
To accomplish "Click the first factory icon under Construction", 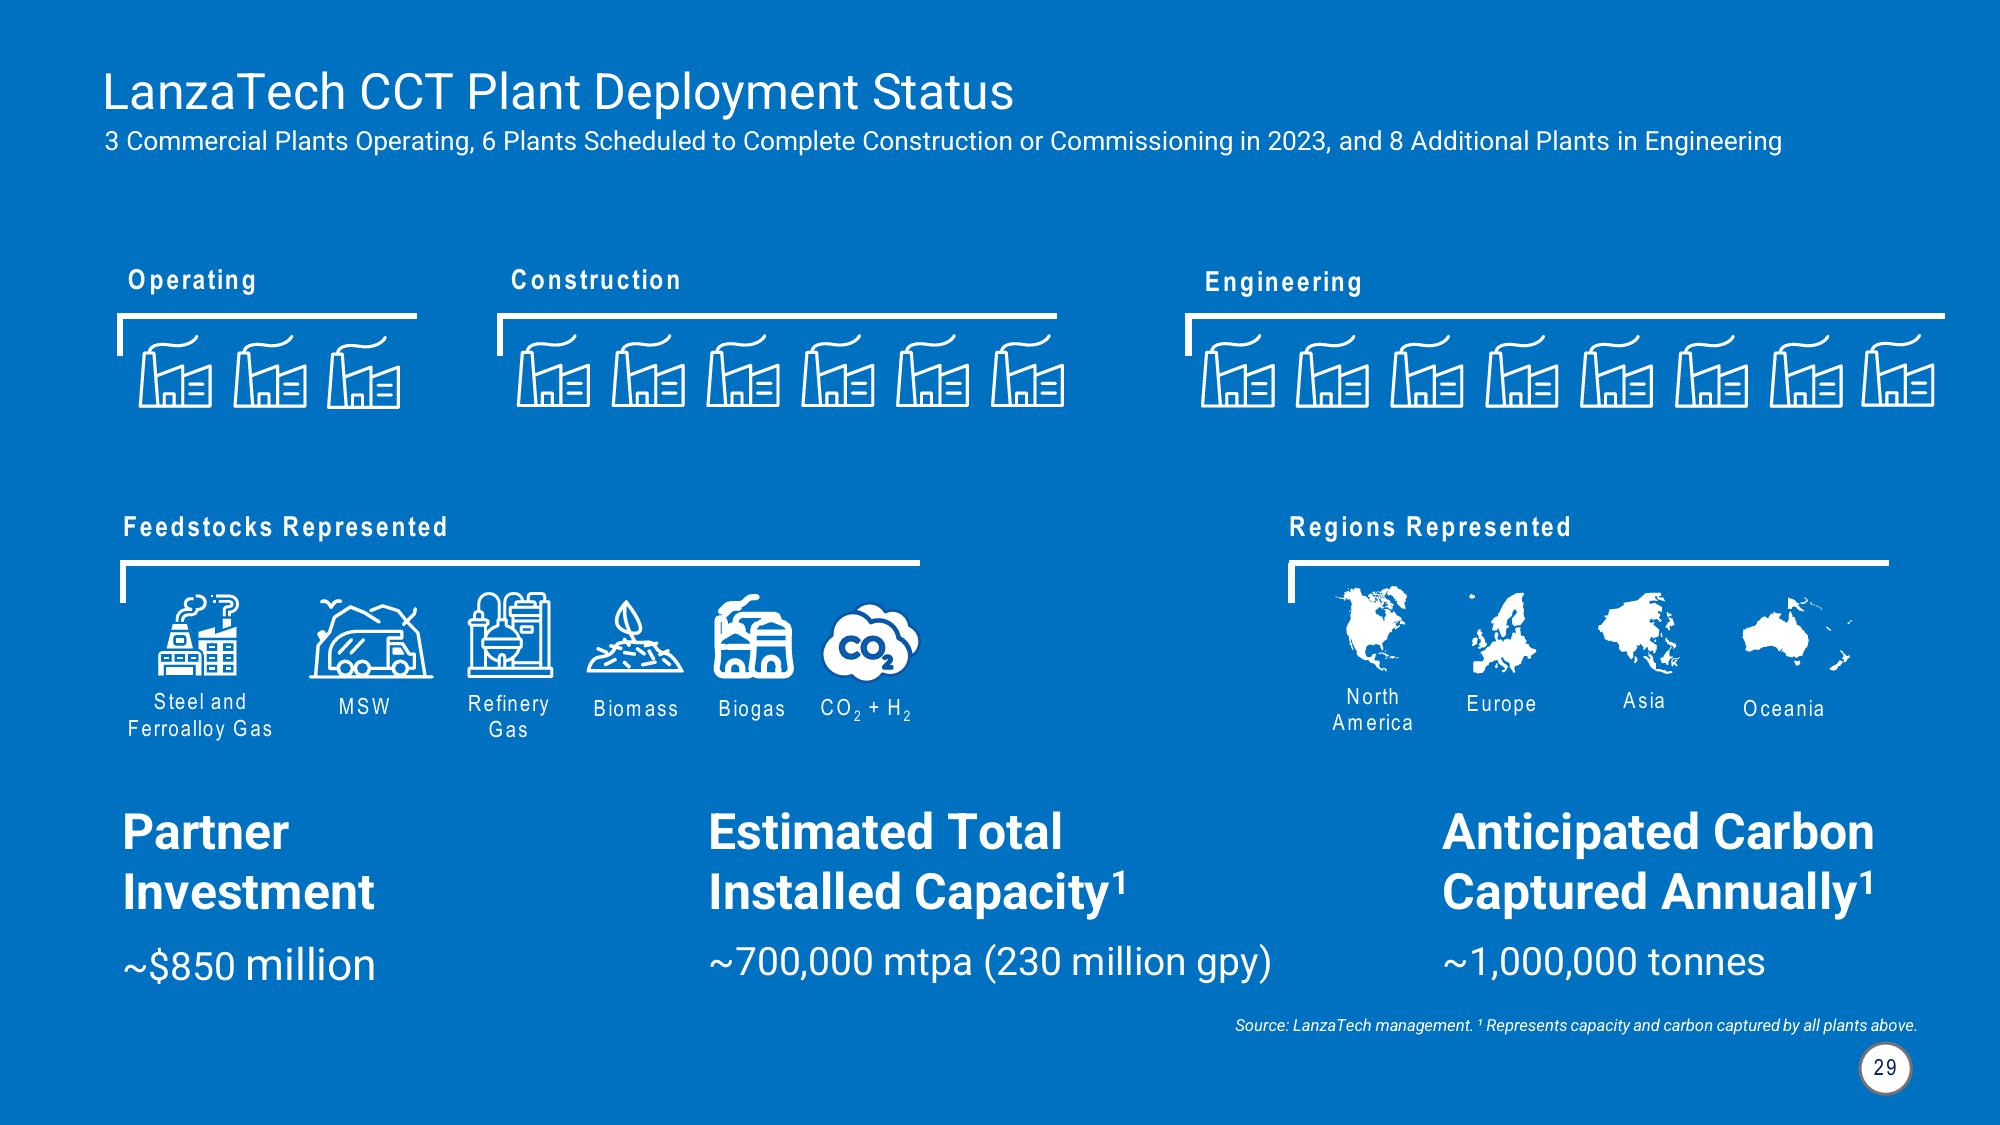I will pos(553,370).
